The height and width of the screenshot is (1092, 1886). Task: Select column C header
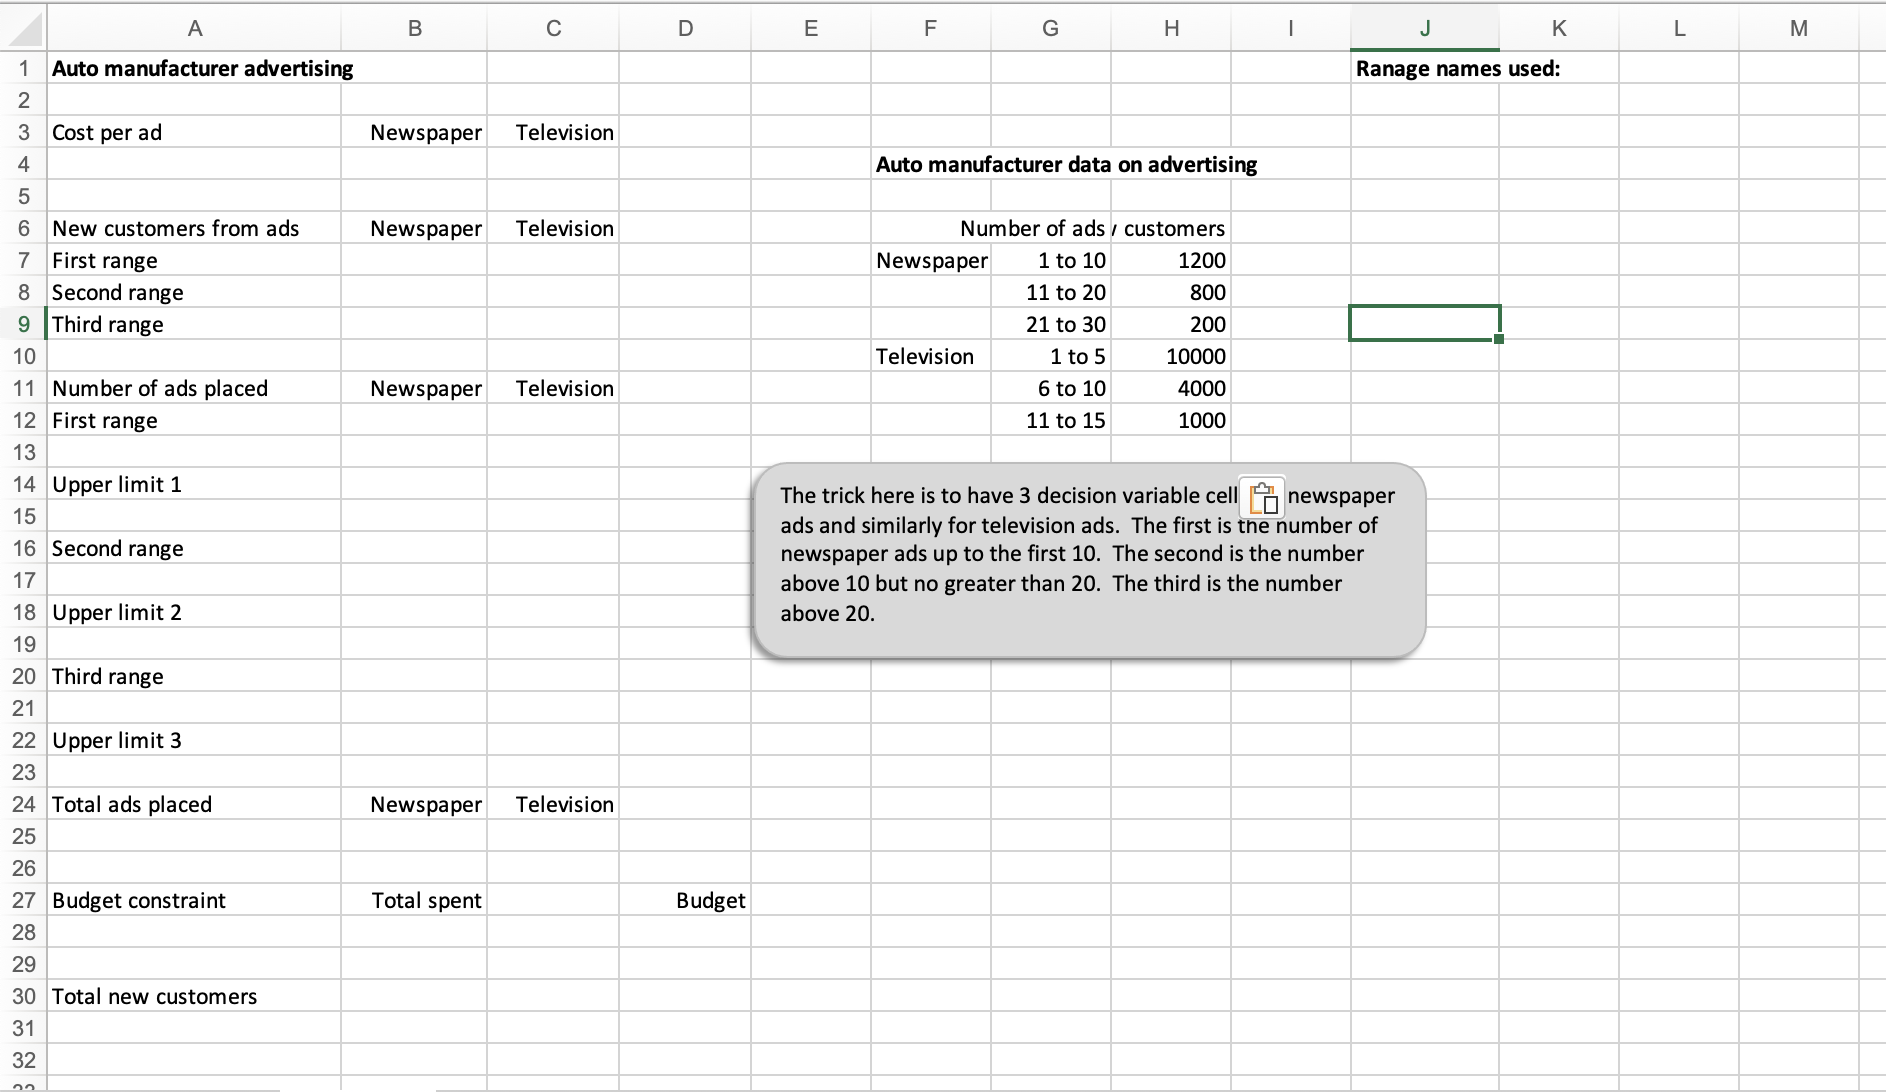click(x=553, y=28)
